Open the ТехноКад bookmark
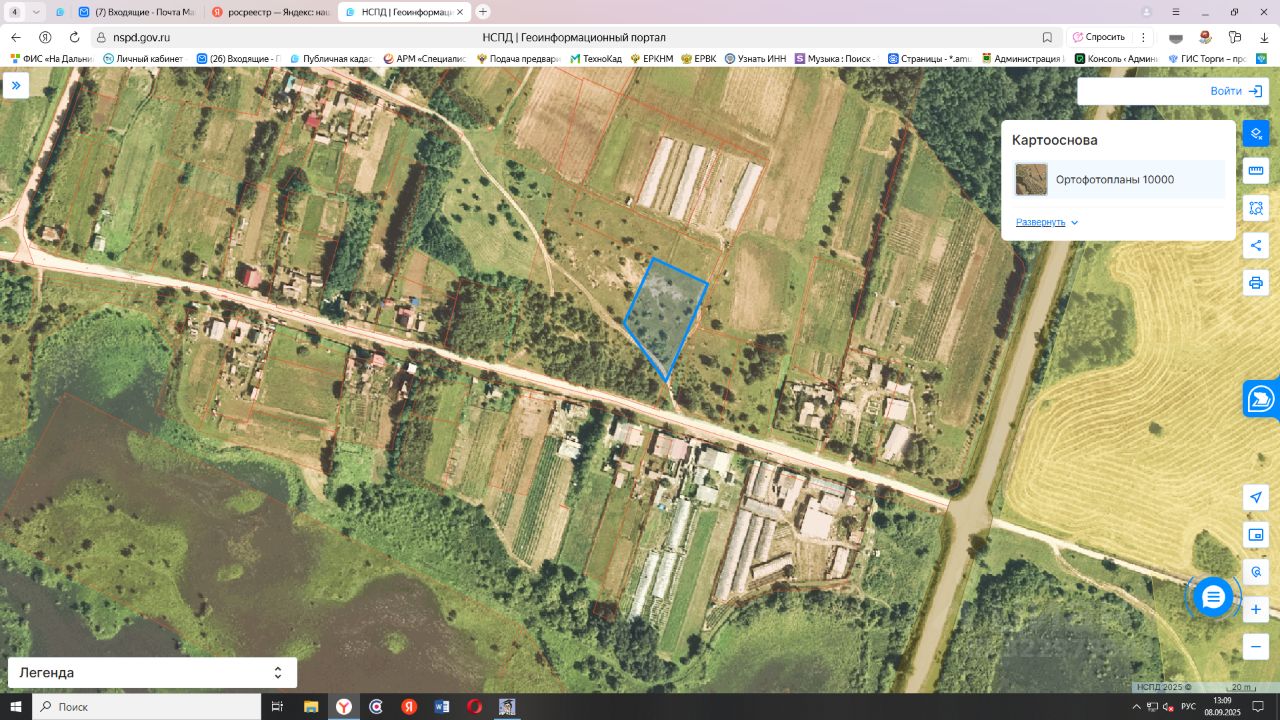Screen dimensions: 1280x720 pyautogui.click(x=596, y=59)
